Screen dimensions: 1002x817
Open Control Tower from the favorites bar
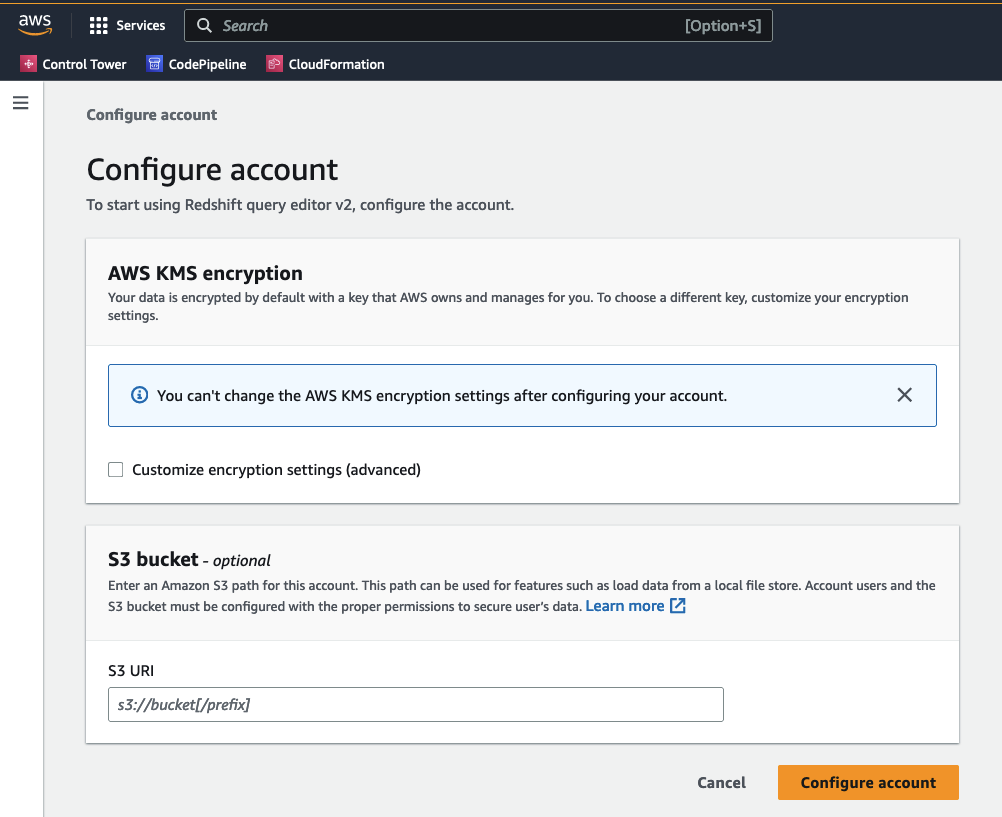pyautogui.click(x=83, y=63)
